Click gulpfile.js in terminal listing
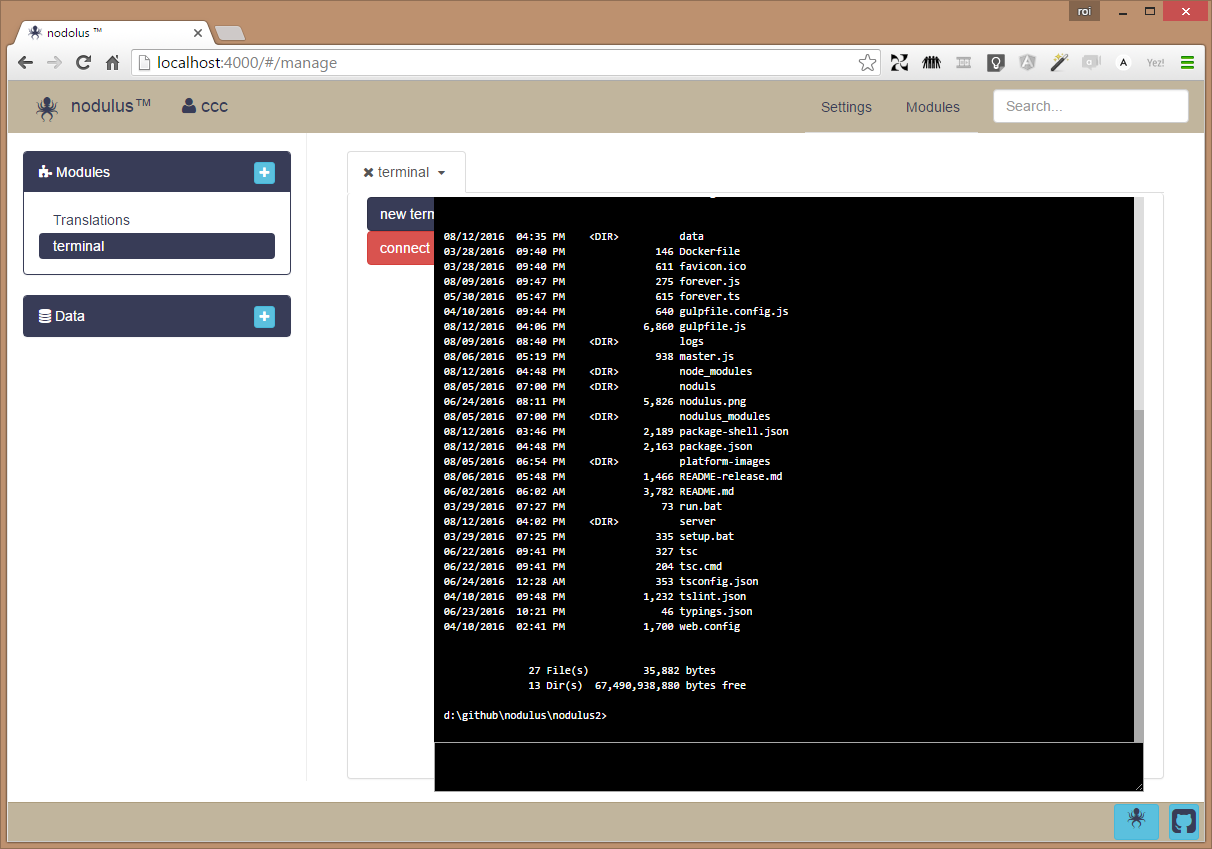Image resolution: width=1212 pixels, height=849 pixels. click(x=712, y=327)
